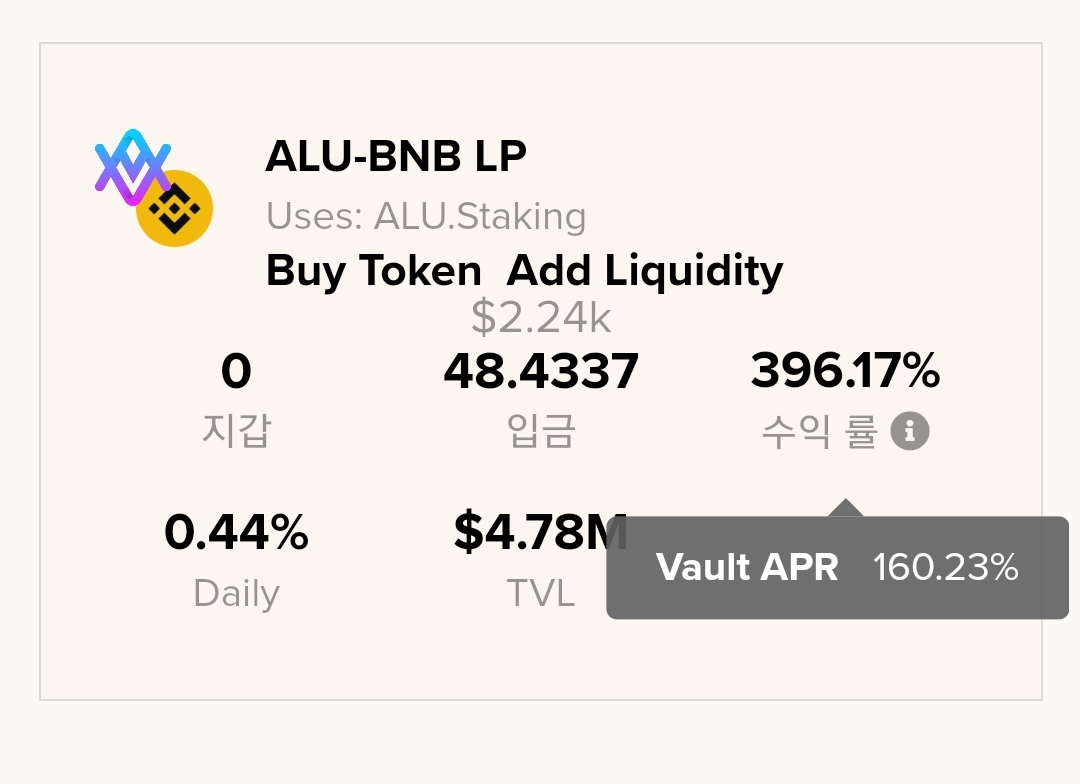The width and height of the screenshot is (1080, 784).
Task: Click the Uses: ALU.Staking text
Action: pos(426,216)
